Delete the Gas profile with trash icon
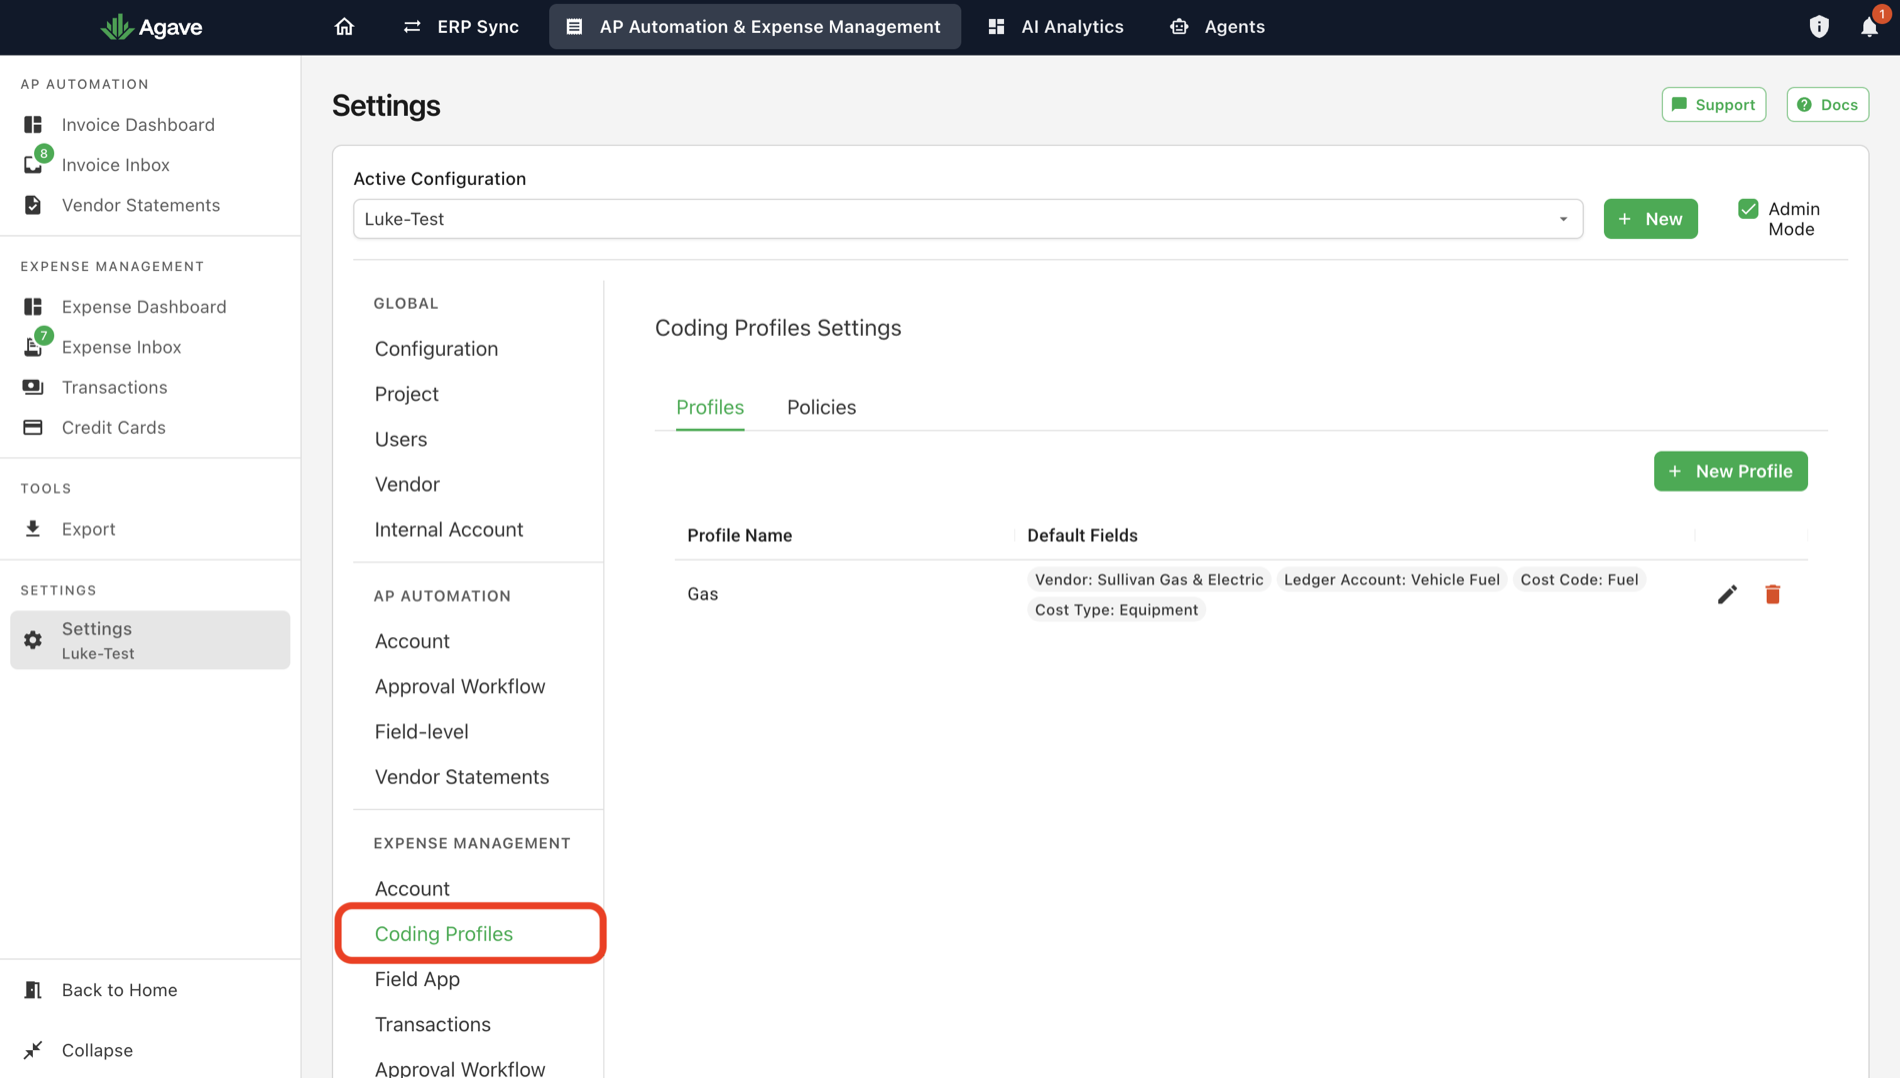Viewport: 1900px width, 1078px height. point(1773,594)
